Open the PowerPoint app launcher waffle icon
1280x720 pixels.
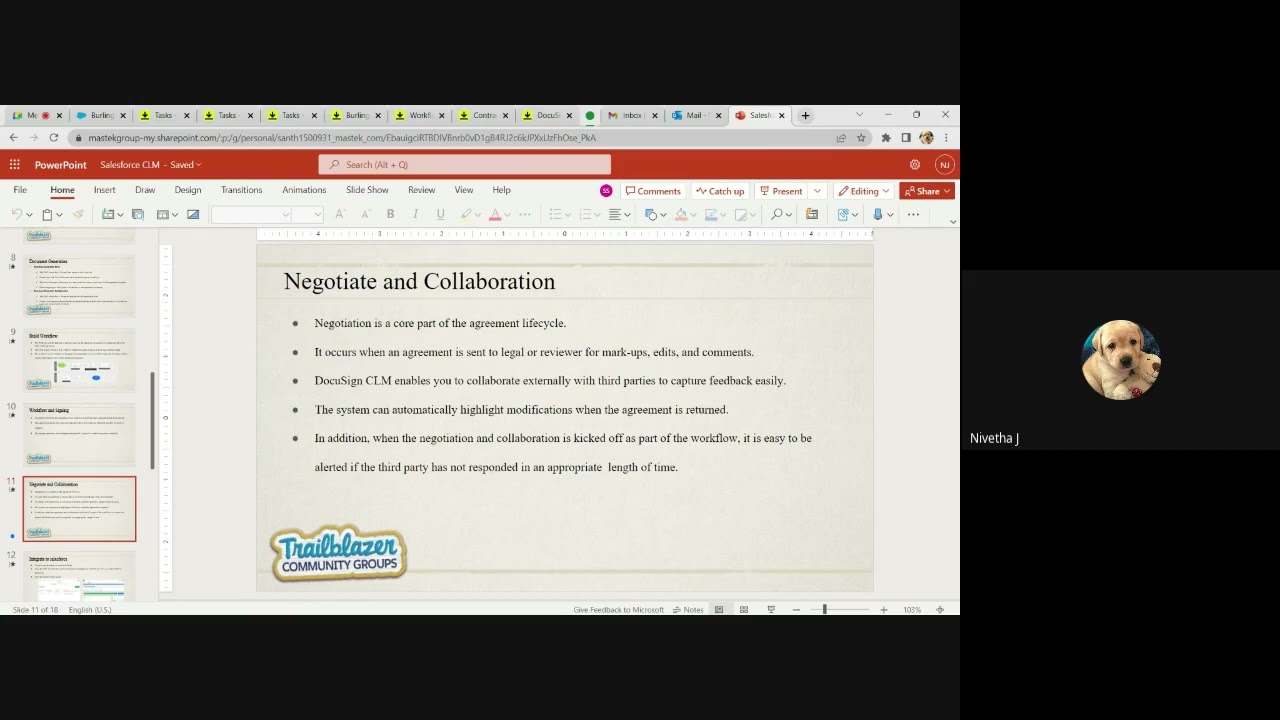click(x=14, y=164)
